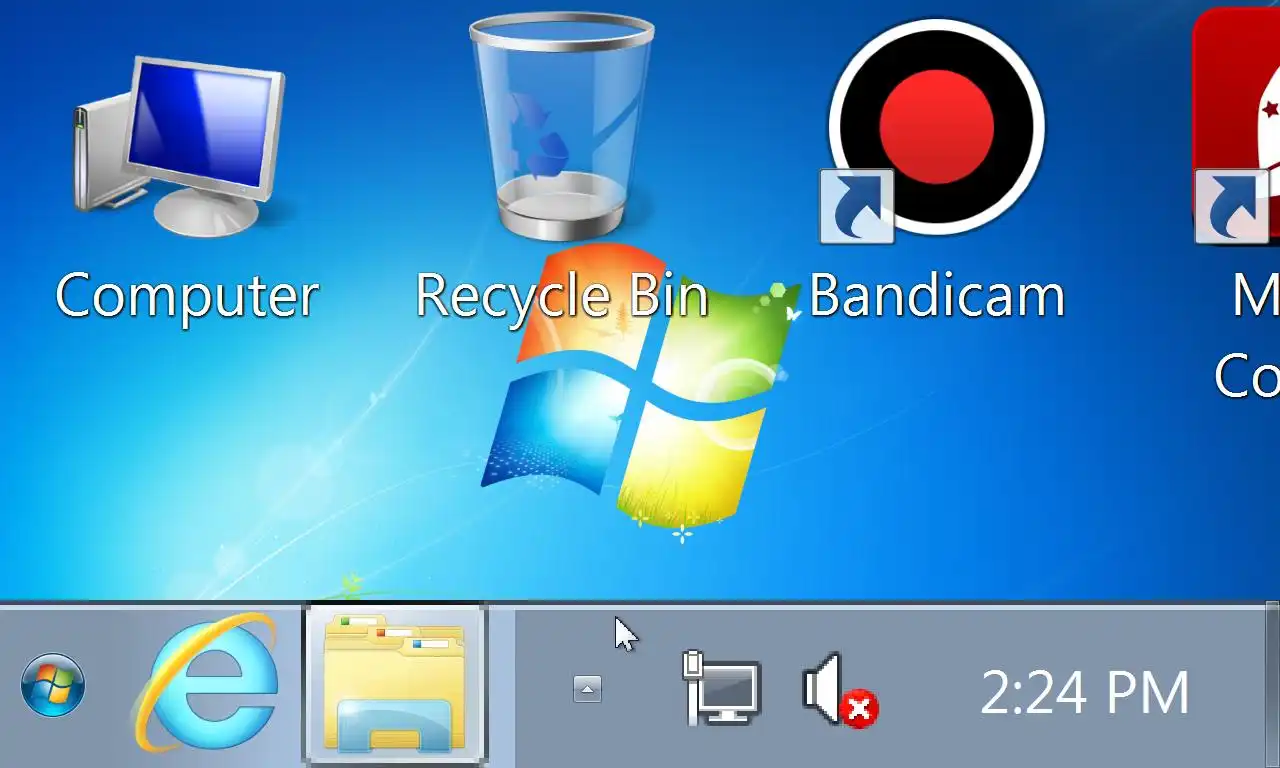This screenshot has height=768, width=1280.
Task: Select the Computer desktop icon
Action: pyautogui.click(x=180, y=145)
